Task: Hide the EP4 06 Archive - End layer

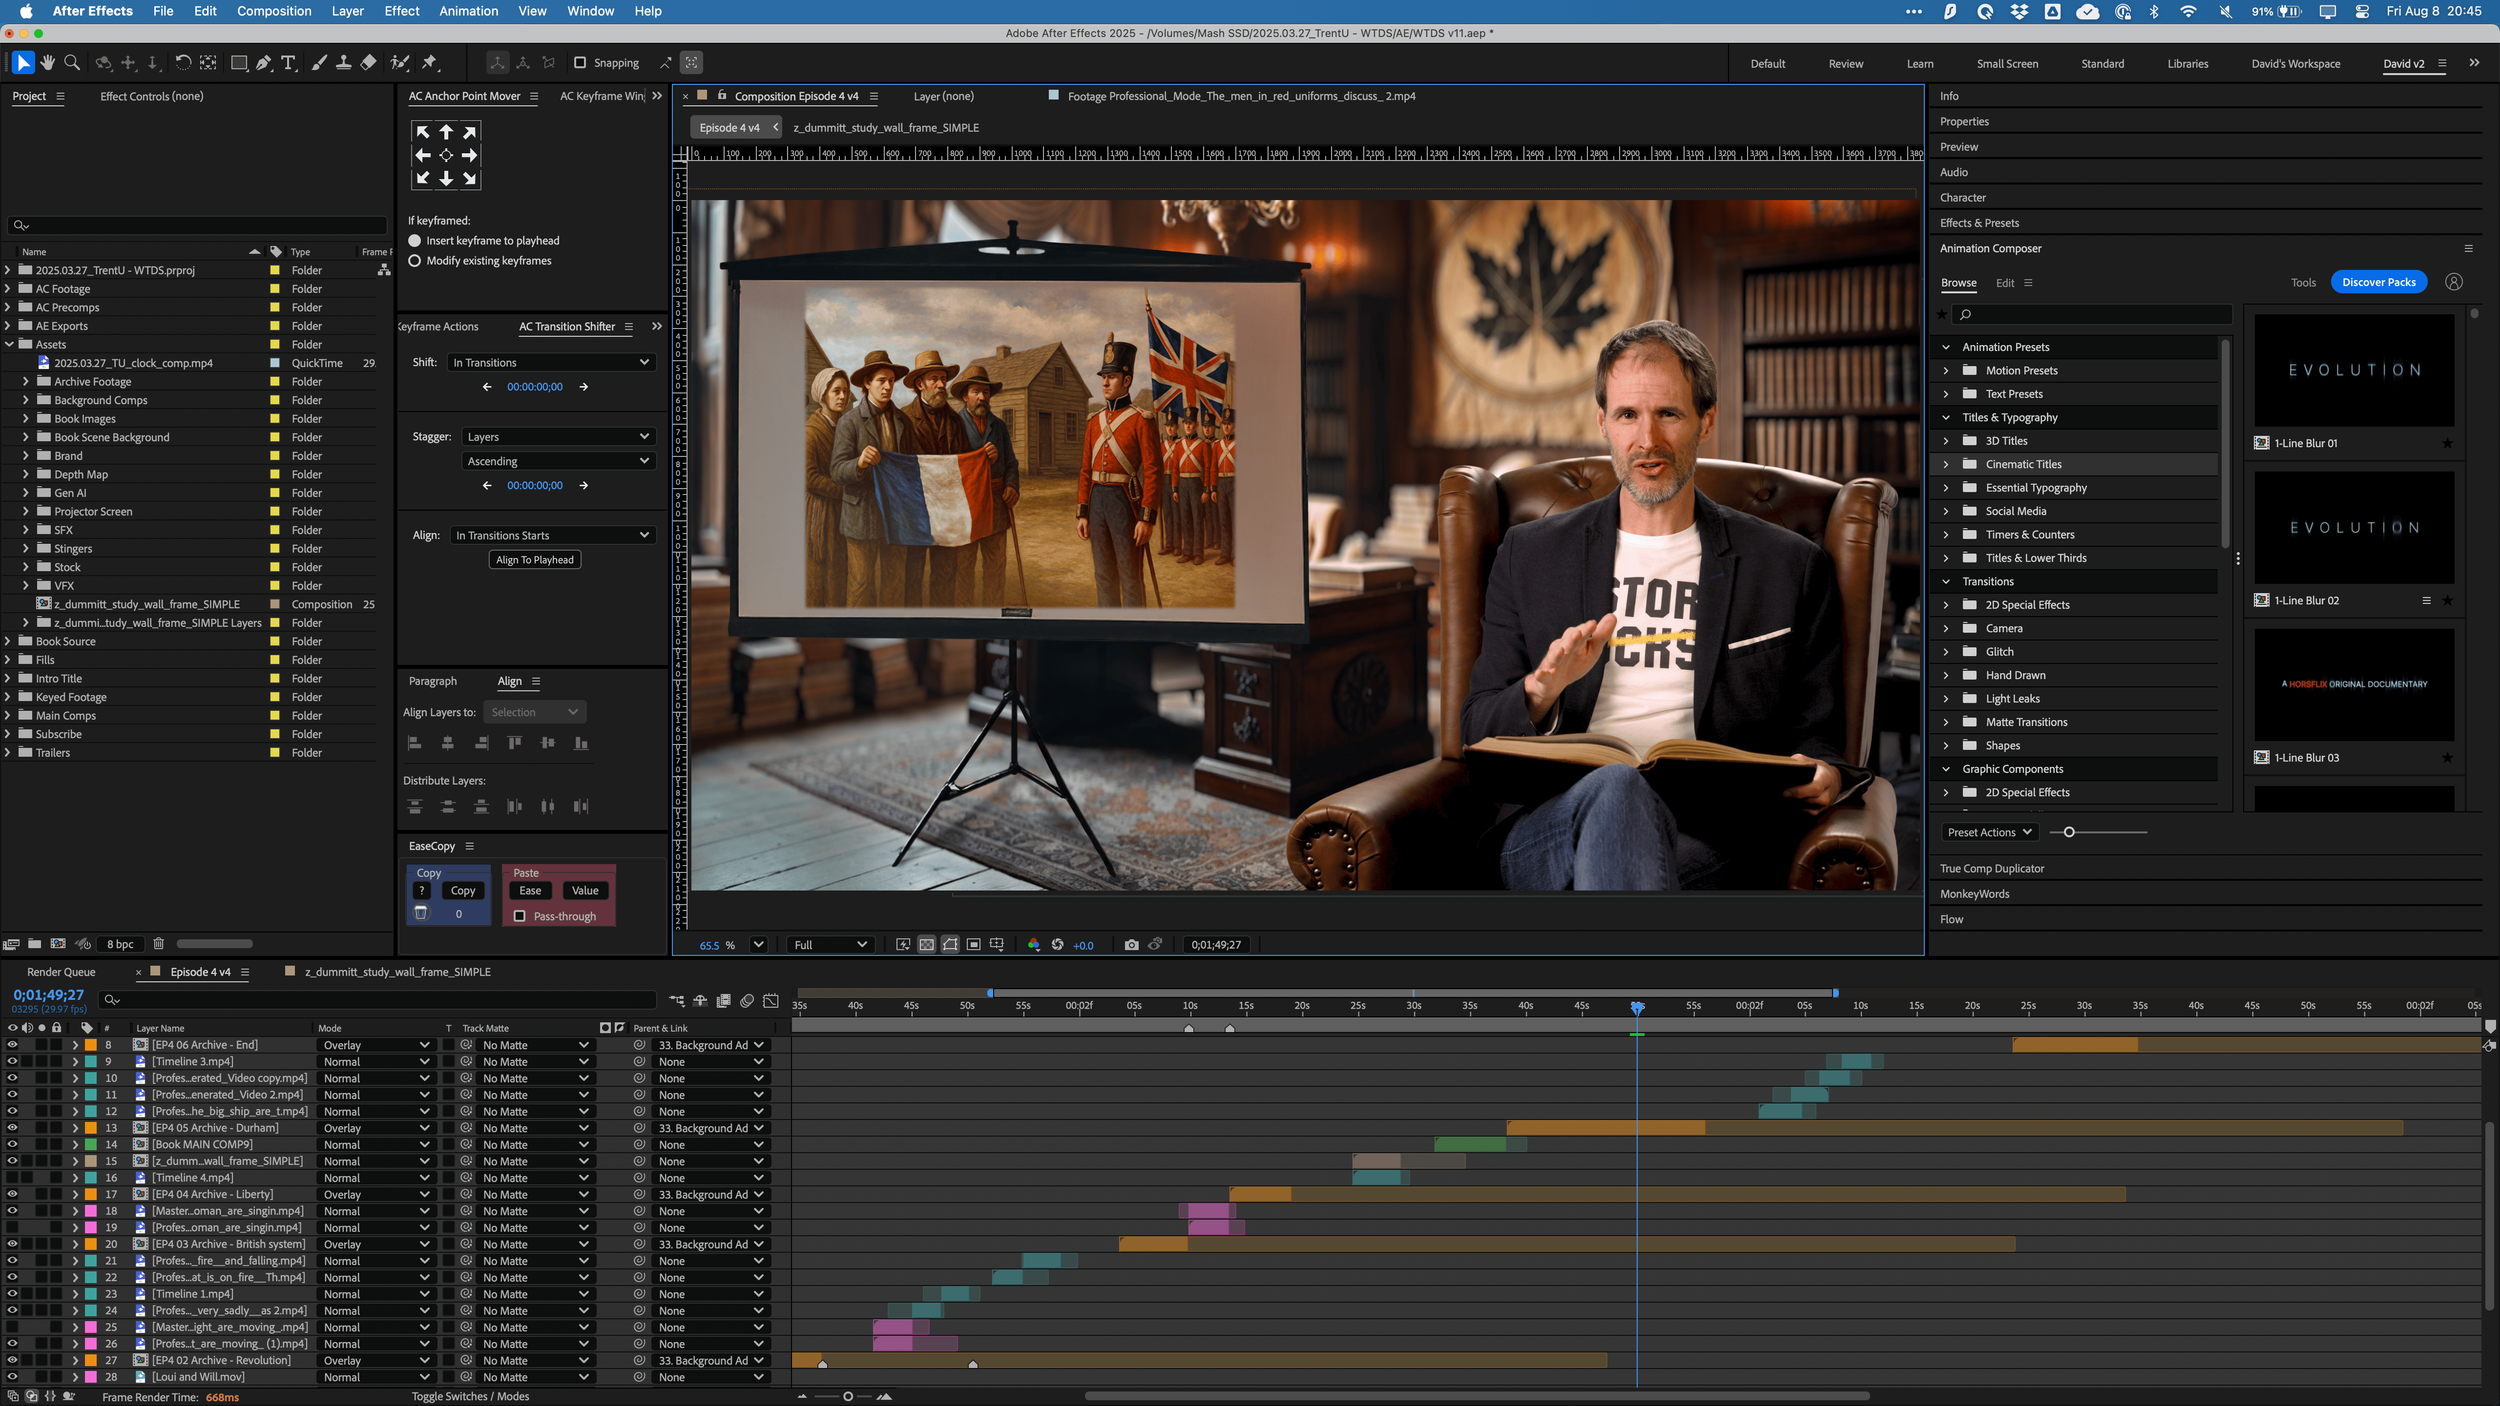Action: (12, 1045)
